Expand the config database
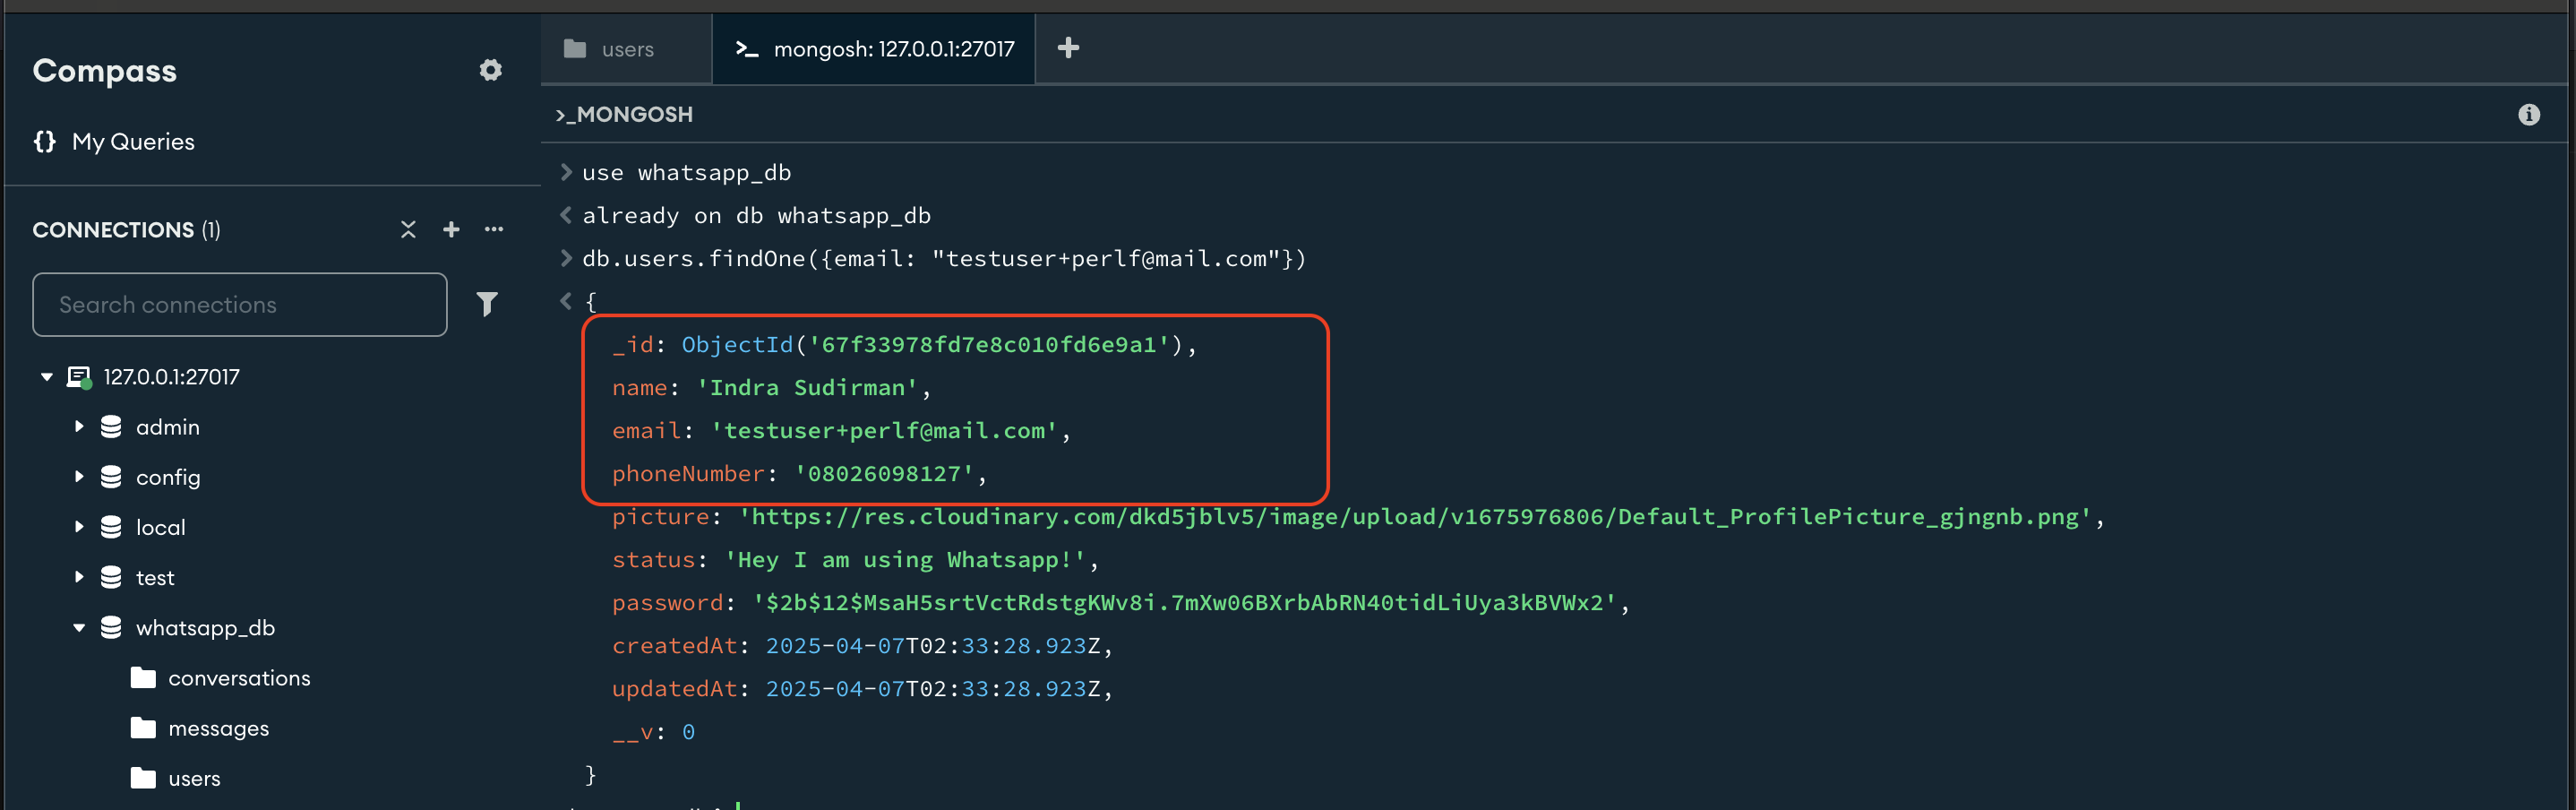This screenshot has width=2576, height=810. [x=79, y=477]
